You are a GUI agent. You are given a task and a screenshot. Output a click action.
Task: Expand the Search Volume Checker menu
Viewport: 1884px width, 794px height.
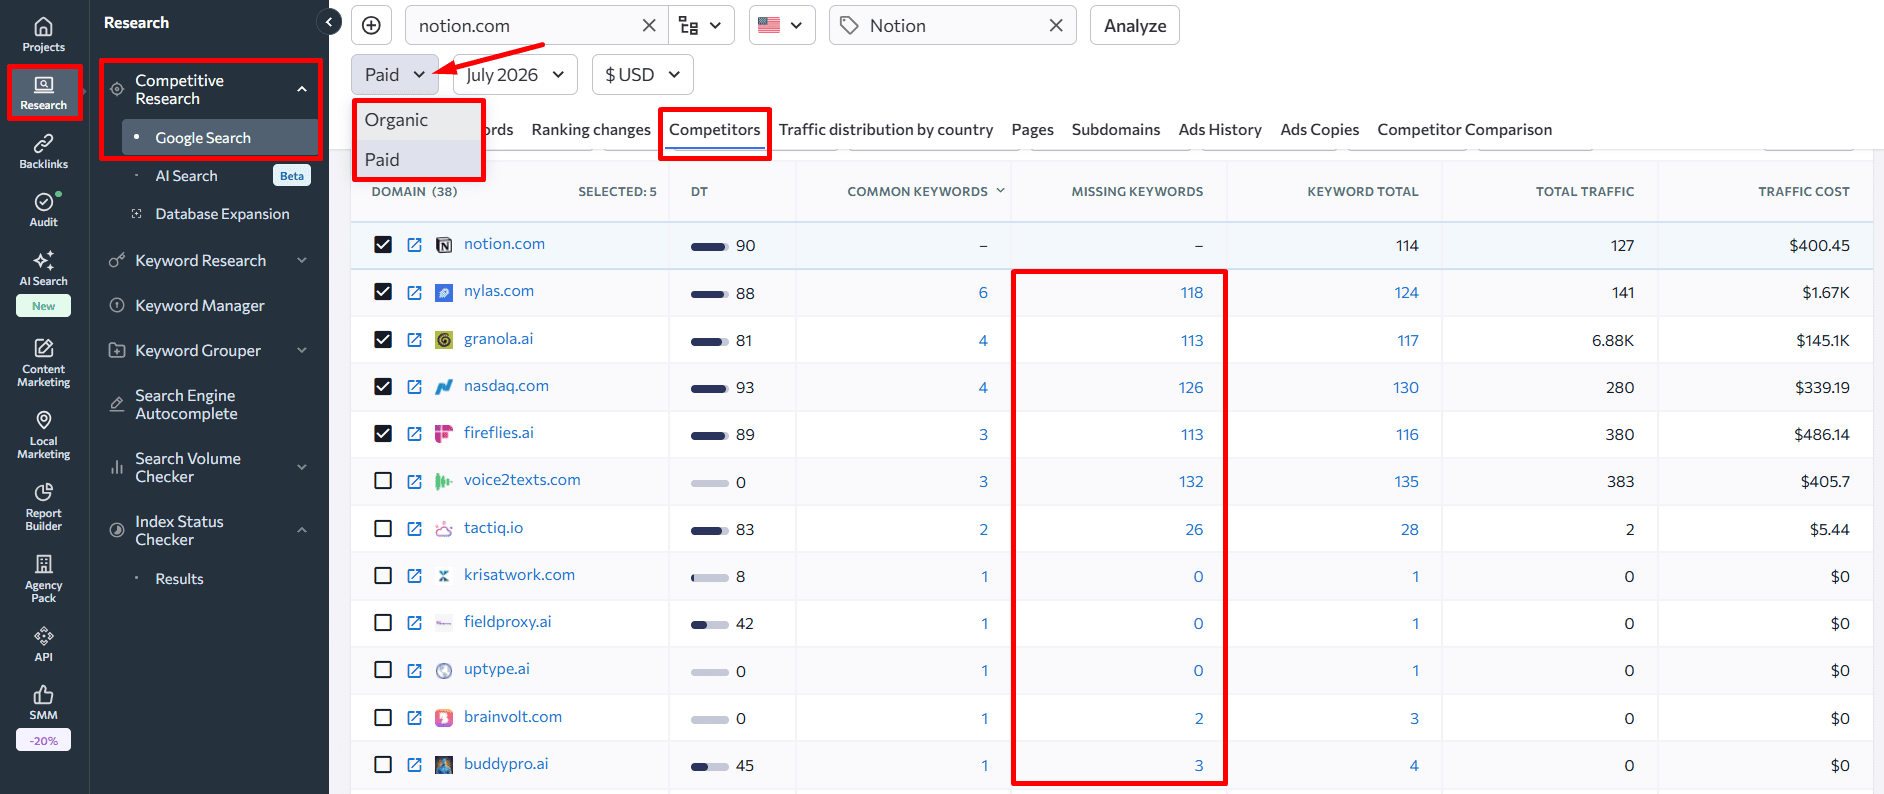[302, 467]
